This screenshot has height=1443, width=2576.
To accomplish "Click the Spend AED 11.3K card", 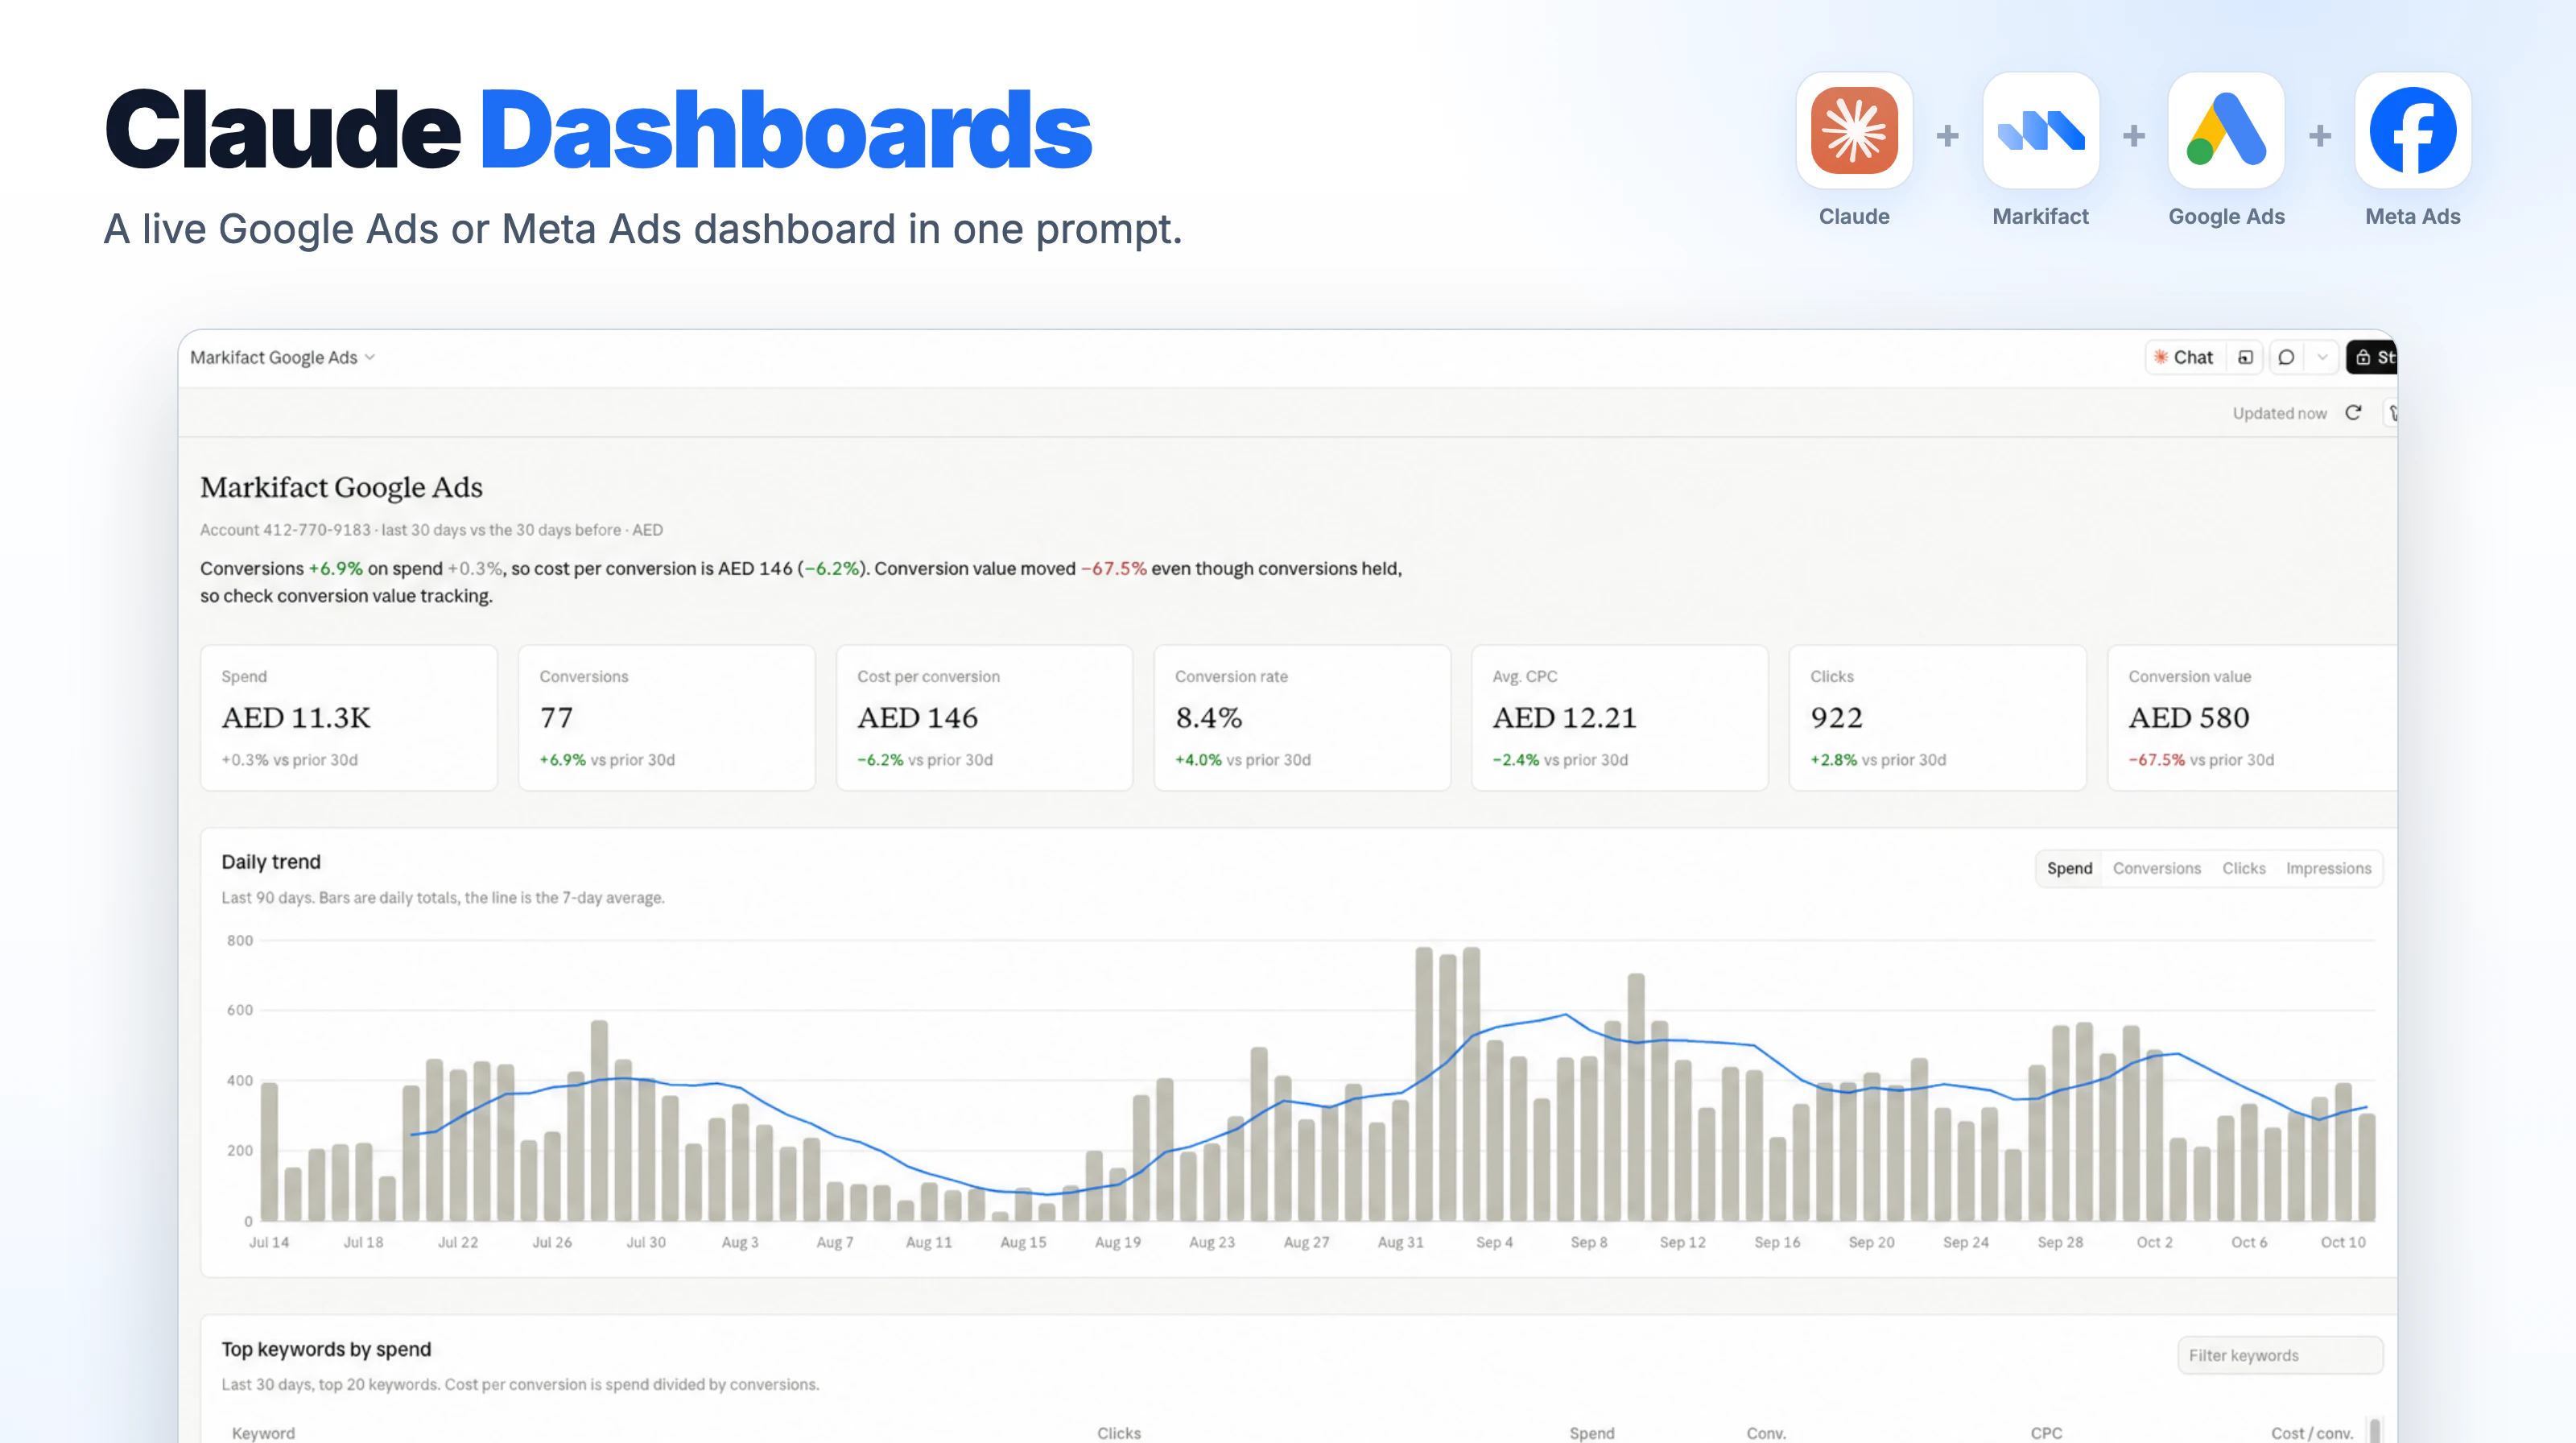I will point(348,717).
